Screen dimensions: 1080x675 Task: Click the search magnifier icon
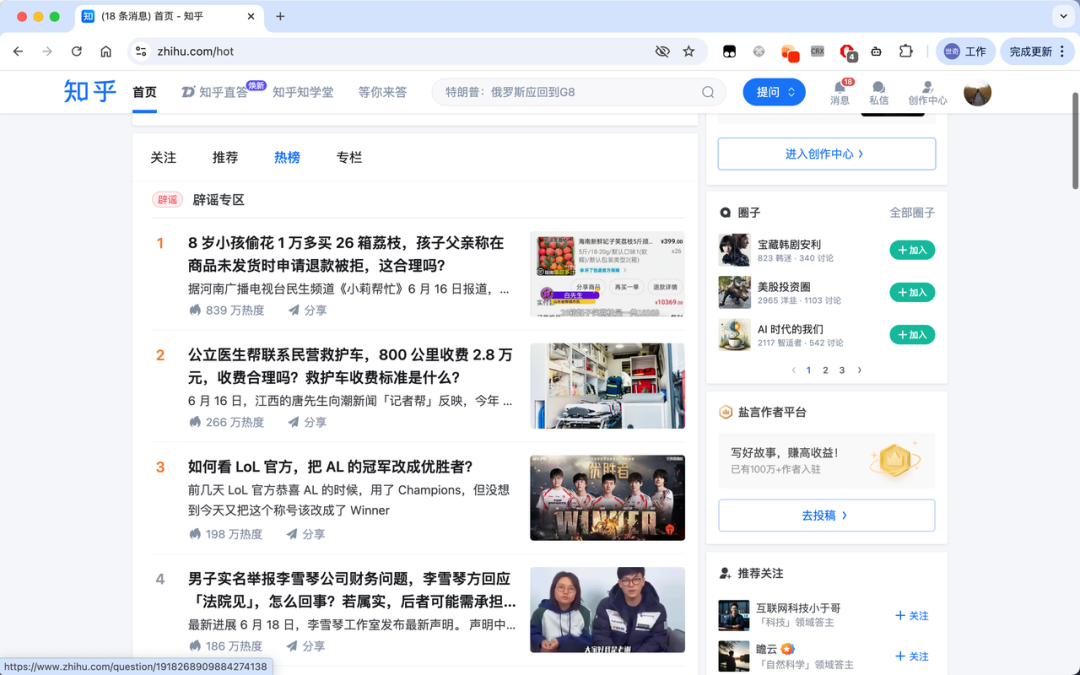tap(708, 92)
